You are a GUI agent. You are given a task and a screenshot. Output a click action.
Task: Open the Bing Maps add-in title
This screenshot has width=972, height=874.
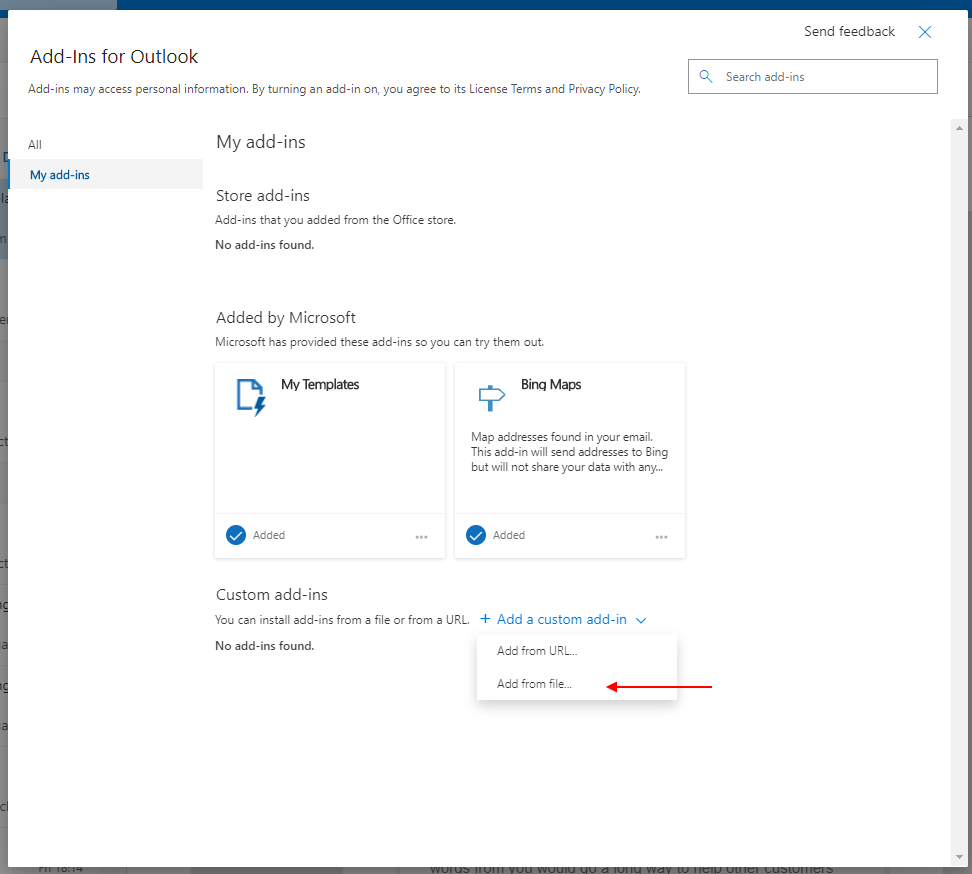pyautogui.click(x=550, y=384)
